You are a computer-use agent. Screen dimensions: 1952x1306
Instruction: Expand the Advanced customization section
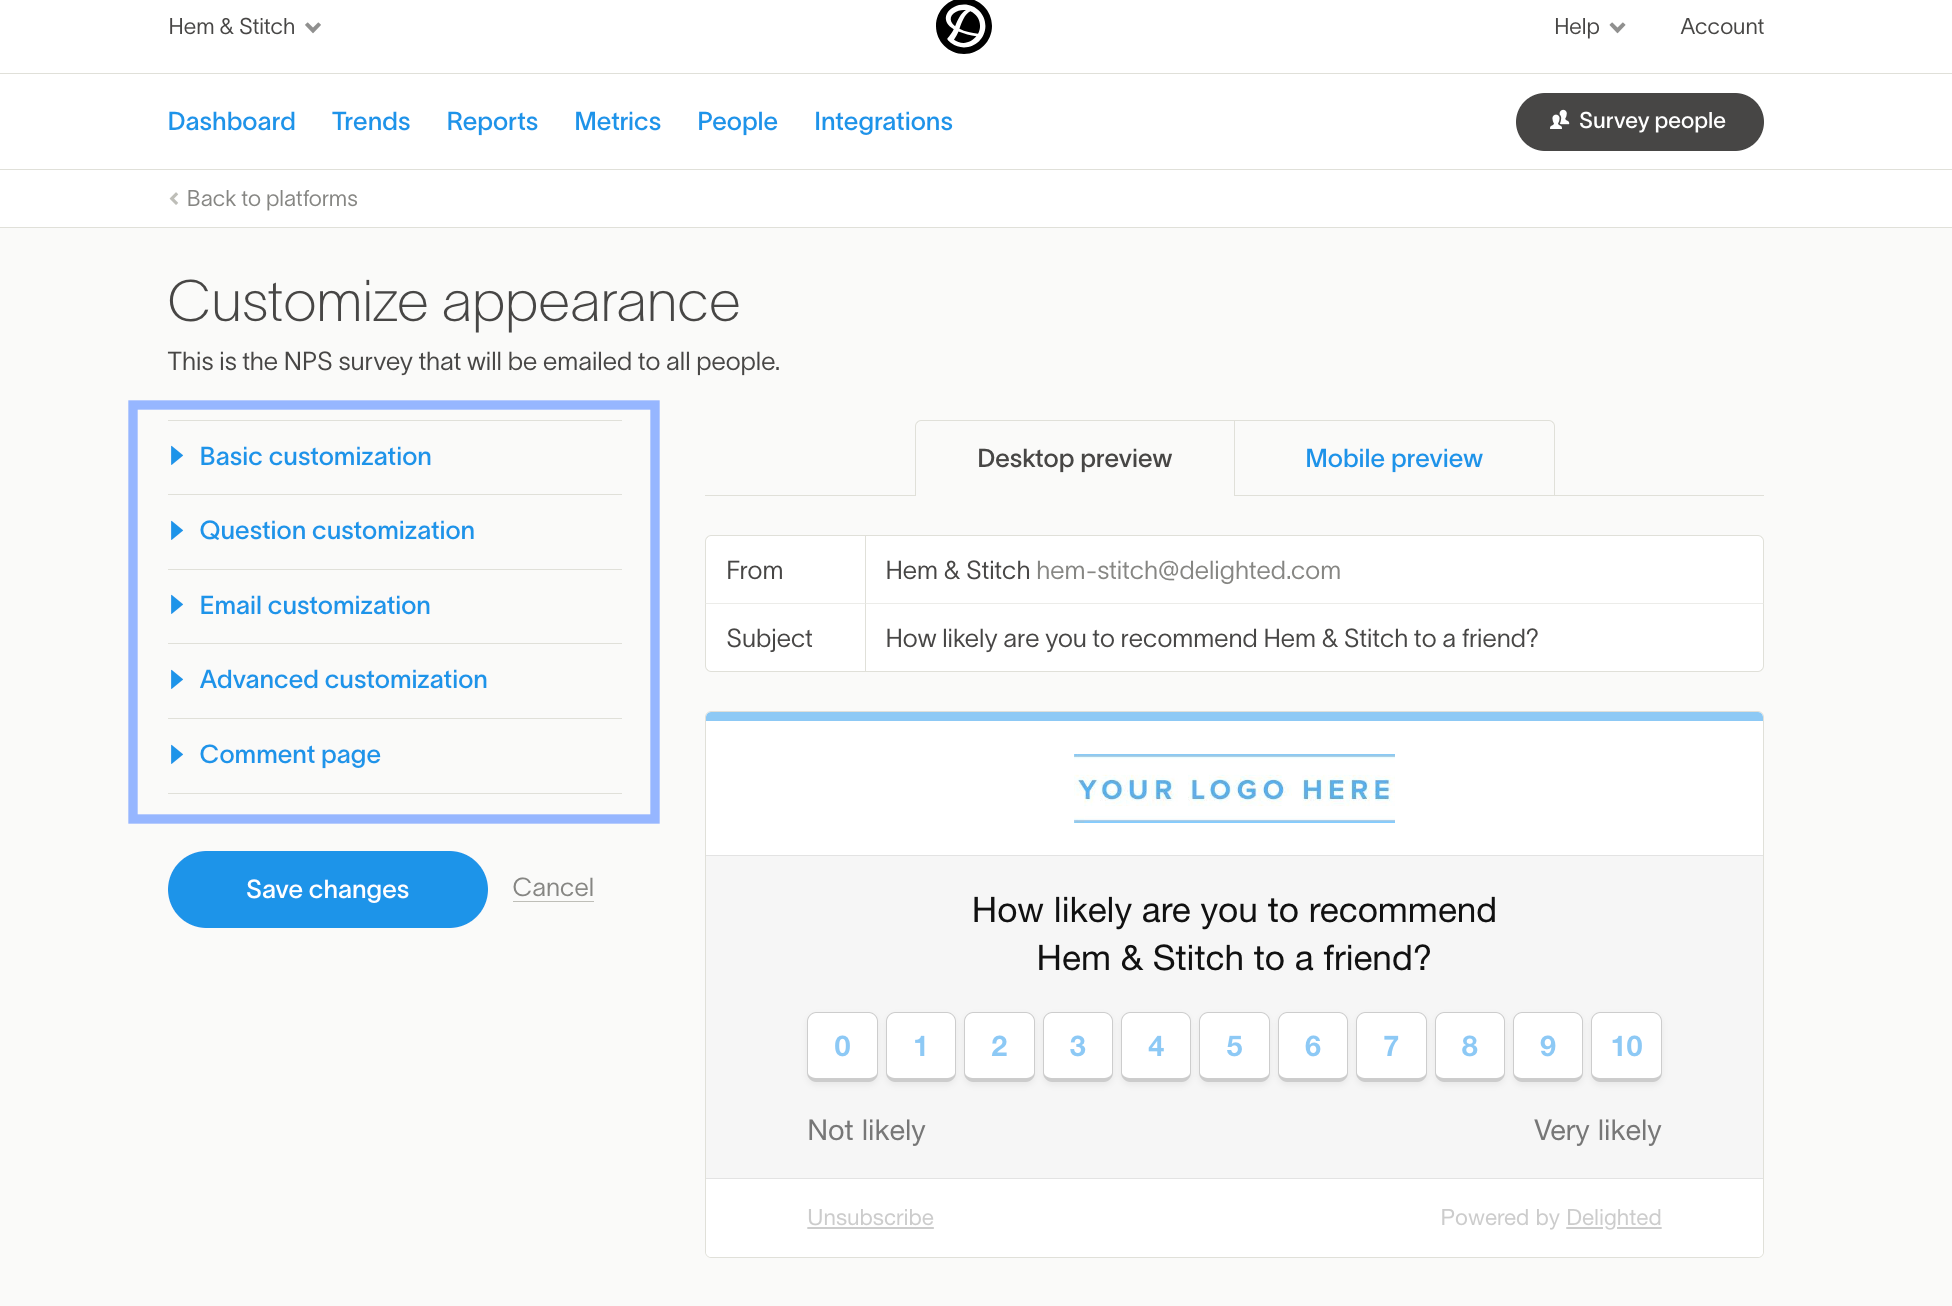[x=343, y=679]
